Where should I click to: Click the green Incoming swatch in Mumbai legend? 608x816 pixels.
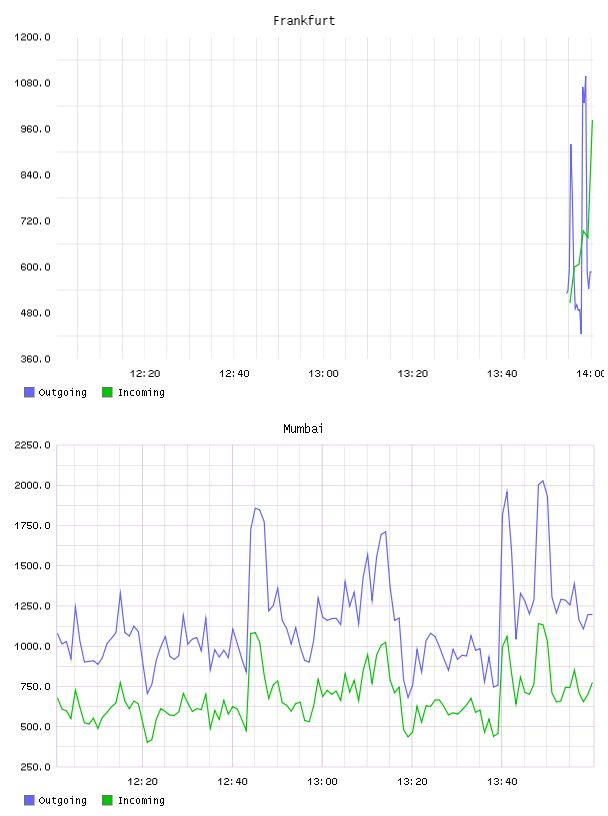tap(107, 800)
